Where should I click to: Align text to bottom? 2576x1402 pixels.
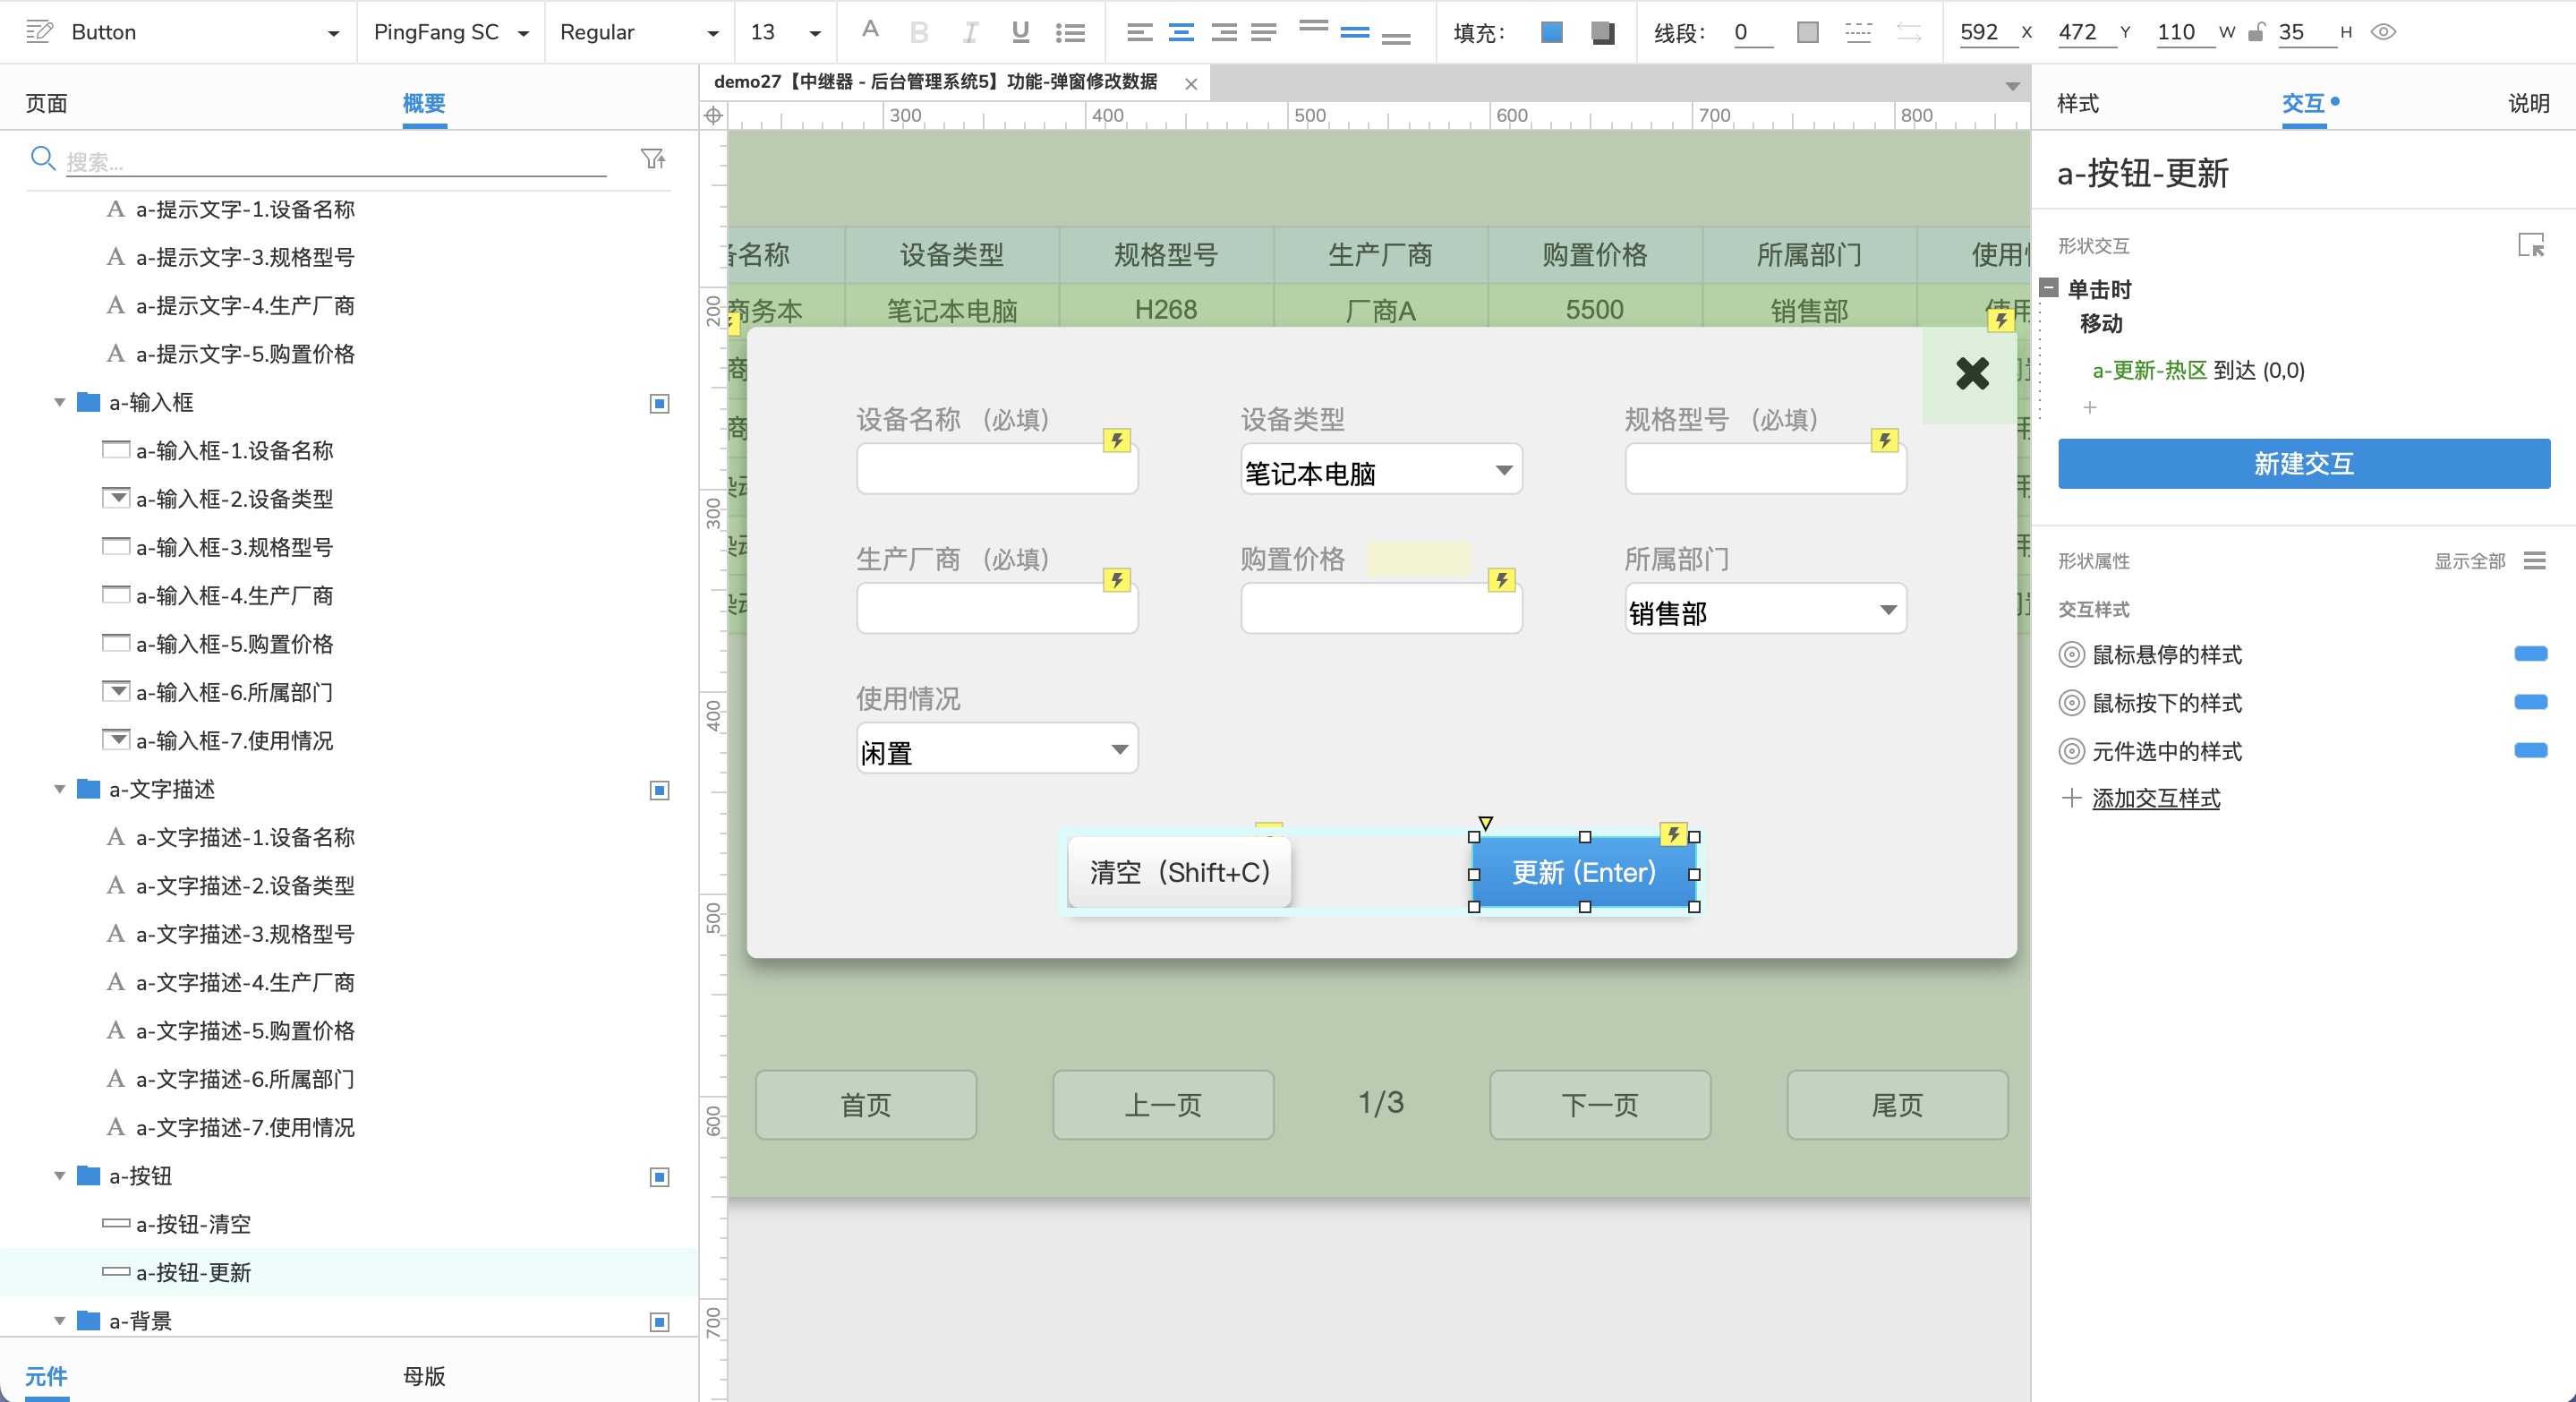point(1395,38)
